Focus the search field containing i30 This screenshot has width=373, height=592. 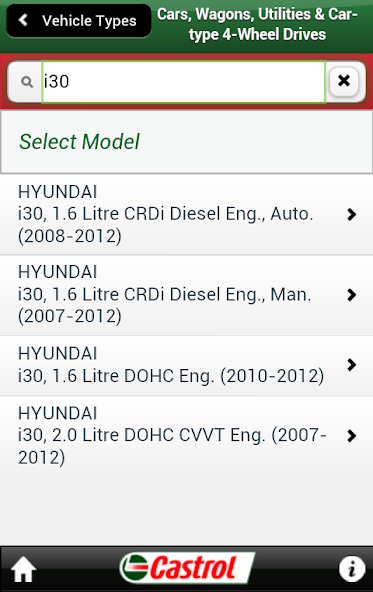tap(183, 82)
